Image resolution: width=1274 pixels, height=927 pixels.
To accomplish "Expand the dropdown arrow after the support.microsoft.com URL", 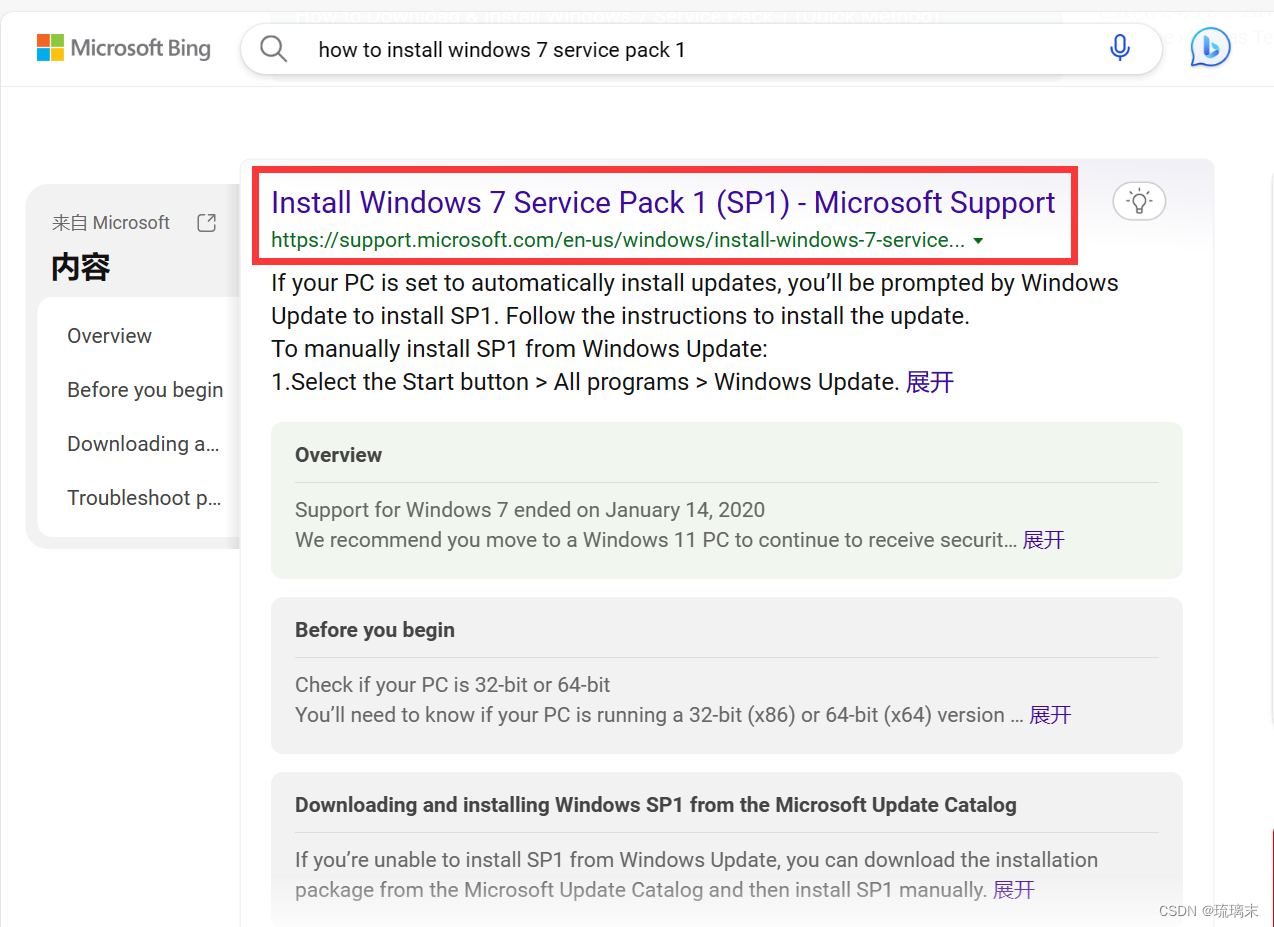I will click(977, 240).
